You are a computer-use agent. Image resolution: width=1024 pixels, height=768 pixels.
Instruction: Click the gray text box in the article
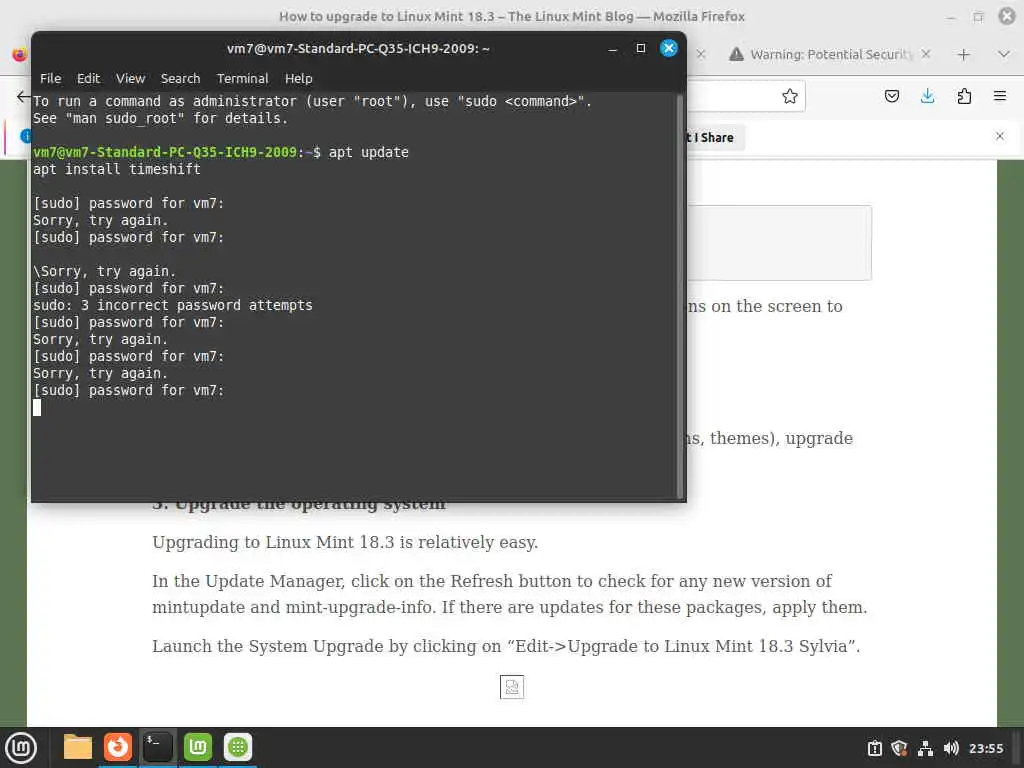(779, 243)
